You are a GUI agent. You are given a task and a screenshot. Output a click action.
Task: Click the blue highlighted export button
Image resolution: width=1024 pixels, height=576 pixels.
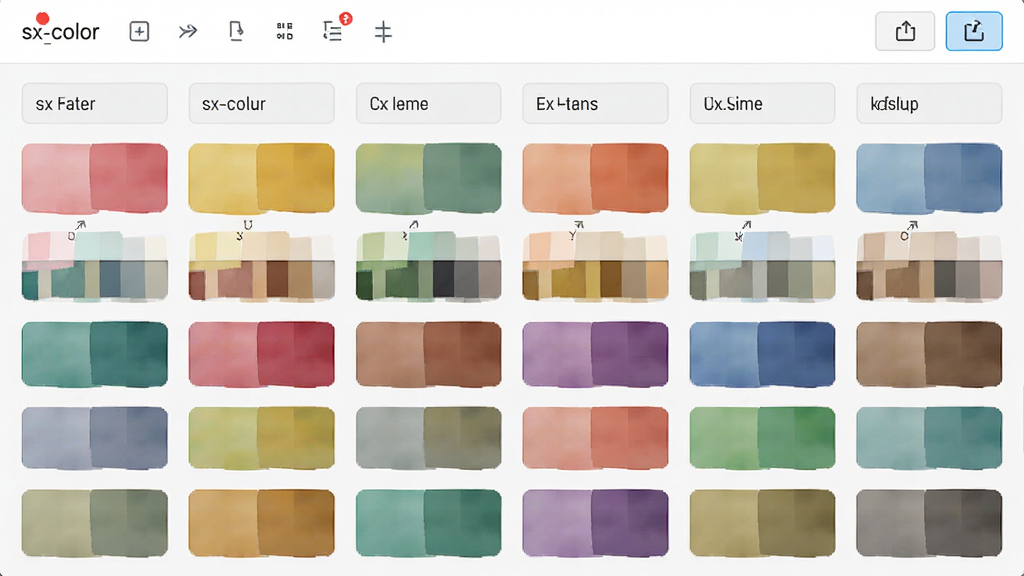click(x=974, y=31)
